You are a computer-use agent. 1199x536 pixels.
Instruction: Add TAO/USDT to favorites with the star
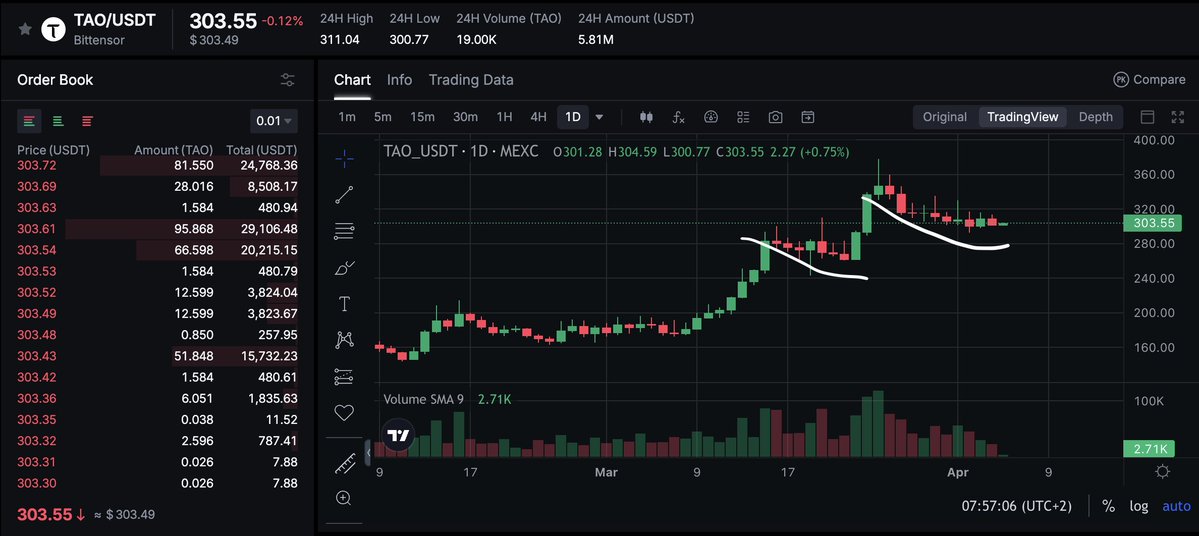[x=25, y=29]
